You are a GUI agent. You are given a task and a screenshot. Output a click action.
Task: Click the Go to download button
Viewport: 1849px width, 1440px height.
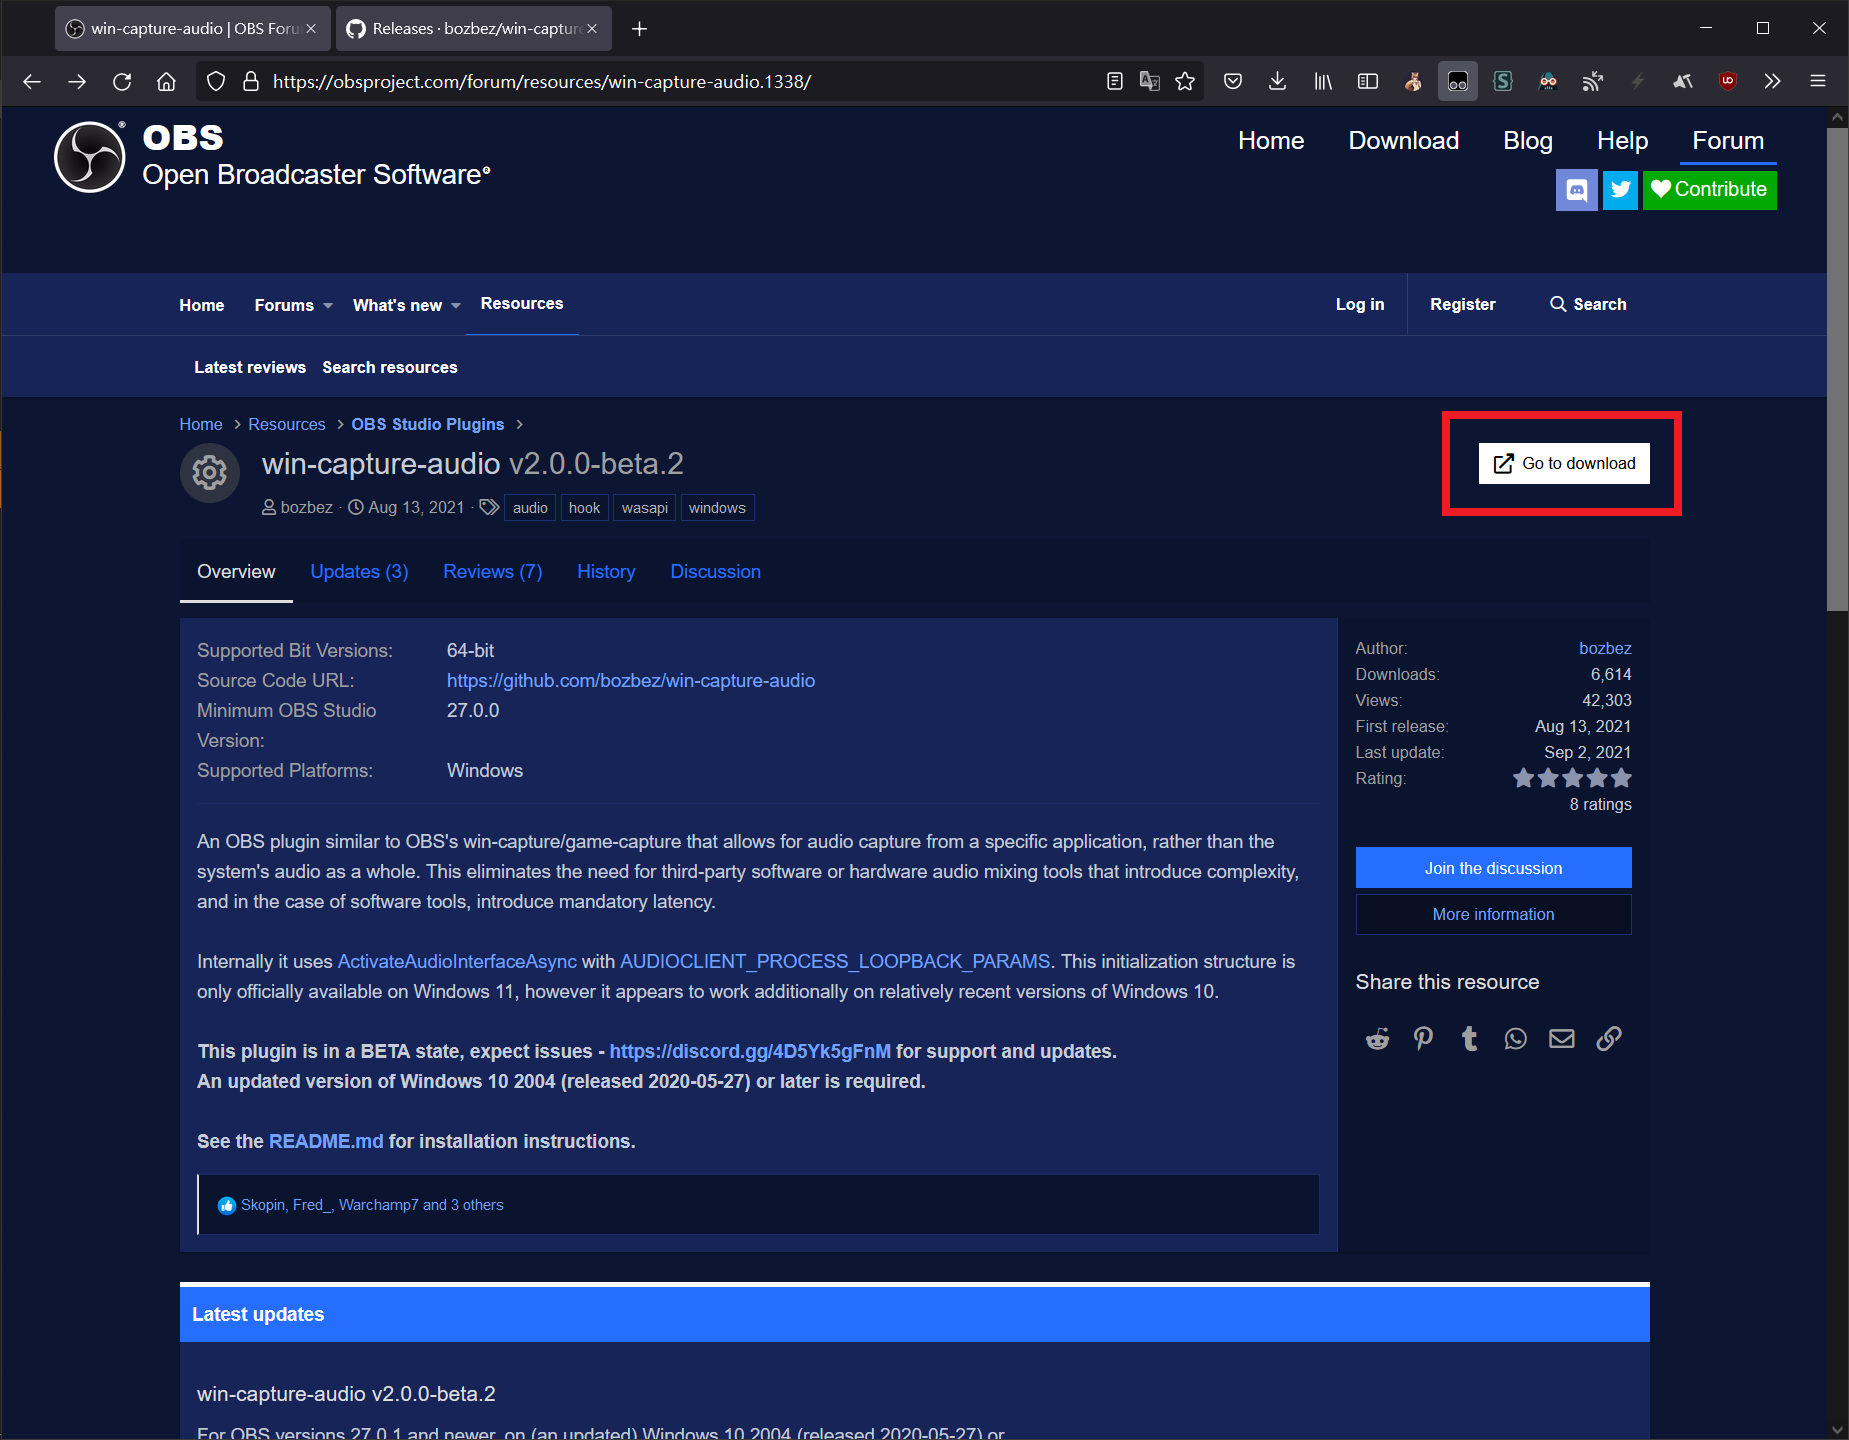point(1564,464)
